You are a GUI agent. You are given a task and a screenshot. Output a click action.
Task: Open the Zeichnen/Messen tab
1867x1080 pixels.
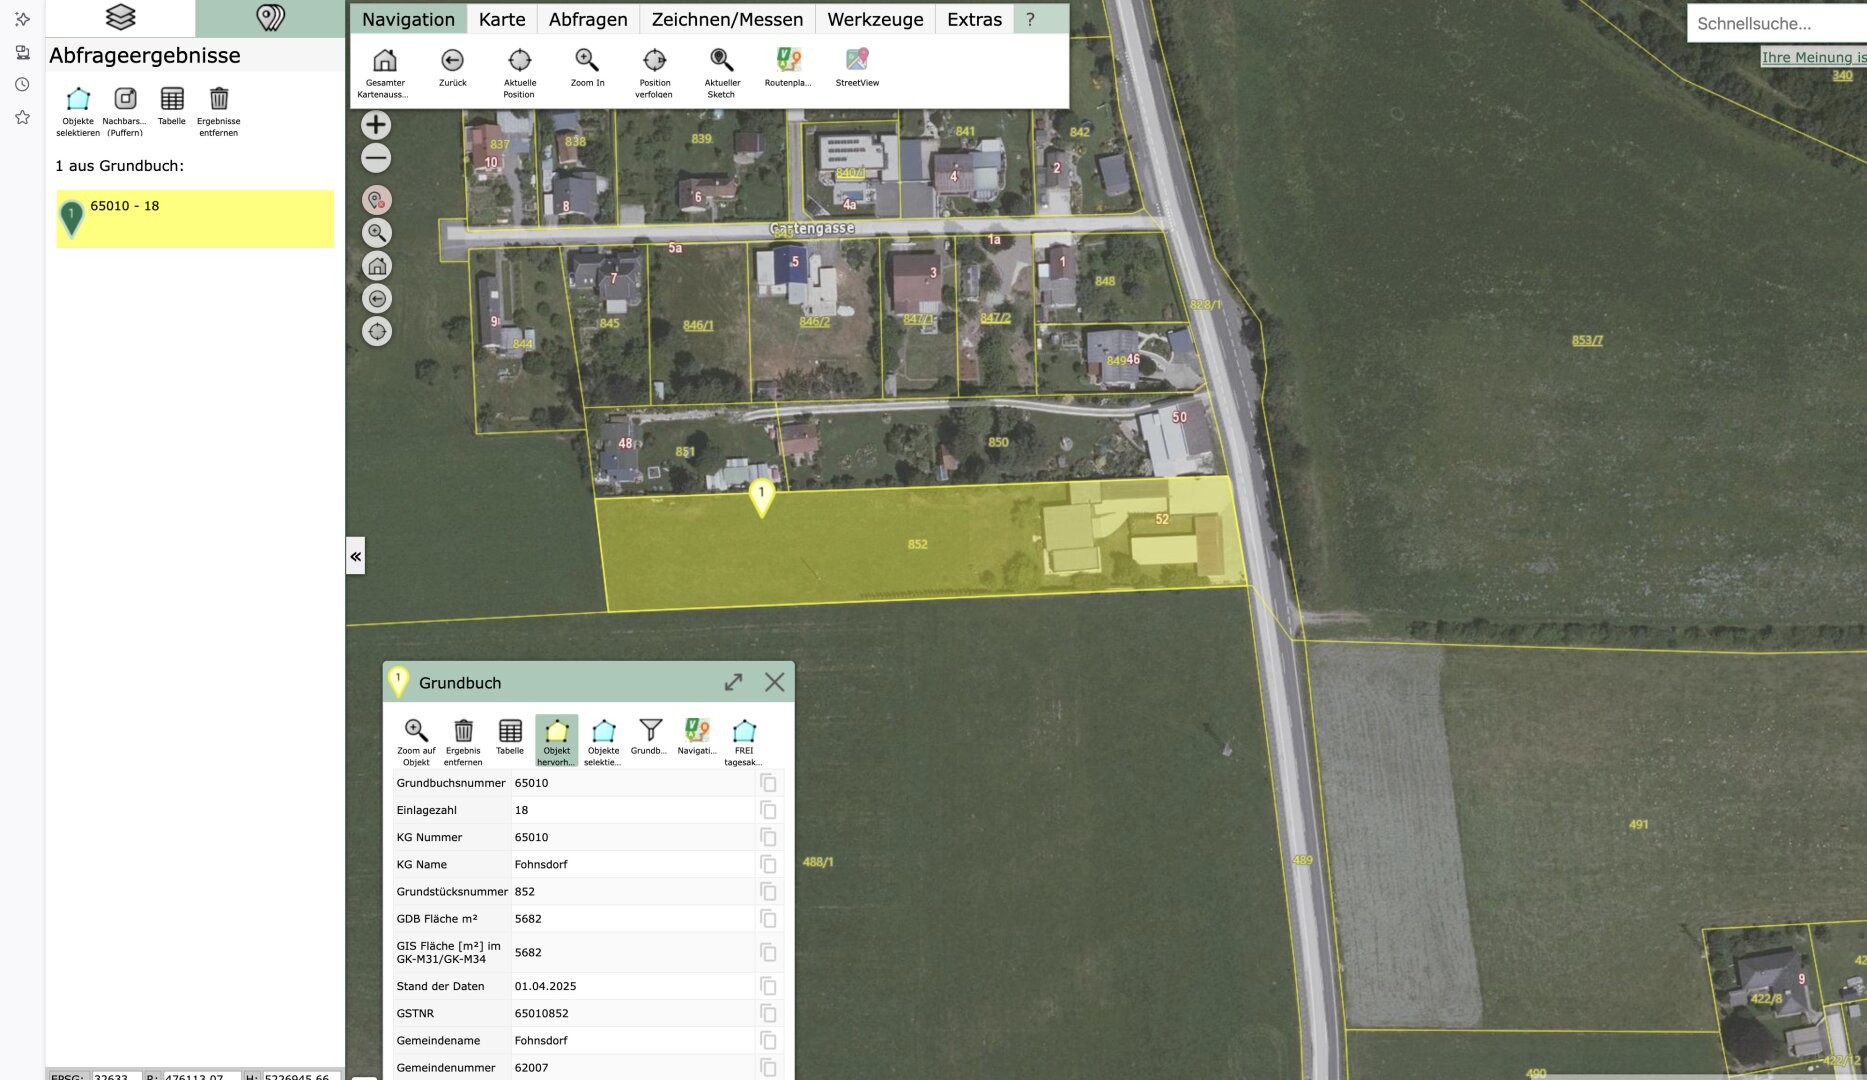727,19
